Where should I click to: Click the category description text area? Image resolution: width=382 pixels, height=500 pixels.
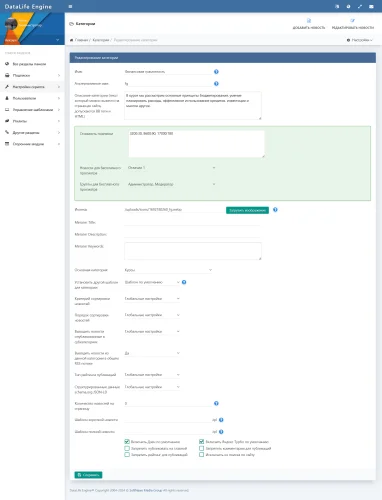coord(193,105)
